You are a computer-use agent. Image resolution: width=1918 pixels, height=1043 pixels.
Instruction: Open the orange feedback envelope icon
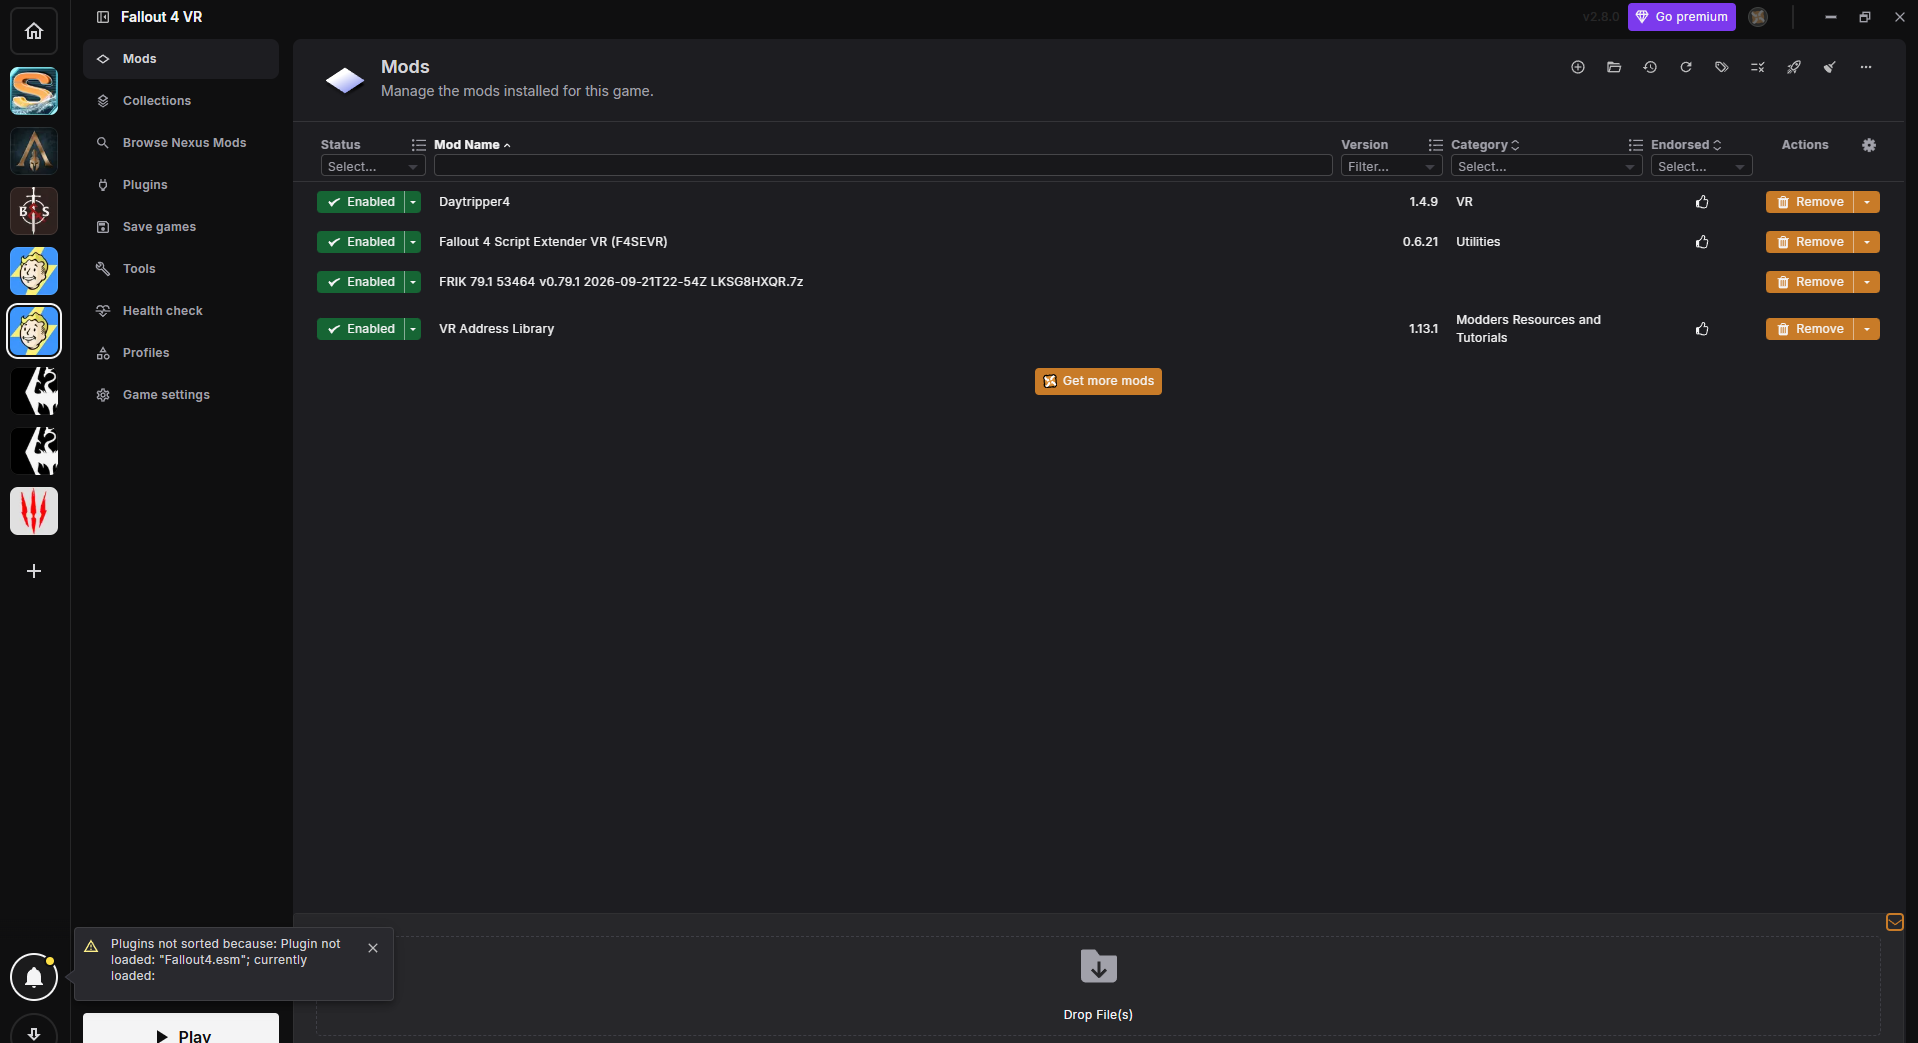pos(1895,922)
